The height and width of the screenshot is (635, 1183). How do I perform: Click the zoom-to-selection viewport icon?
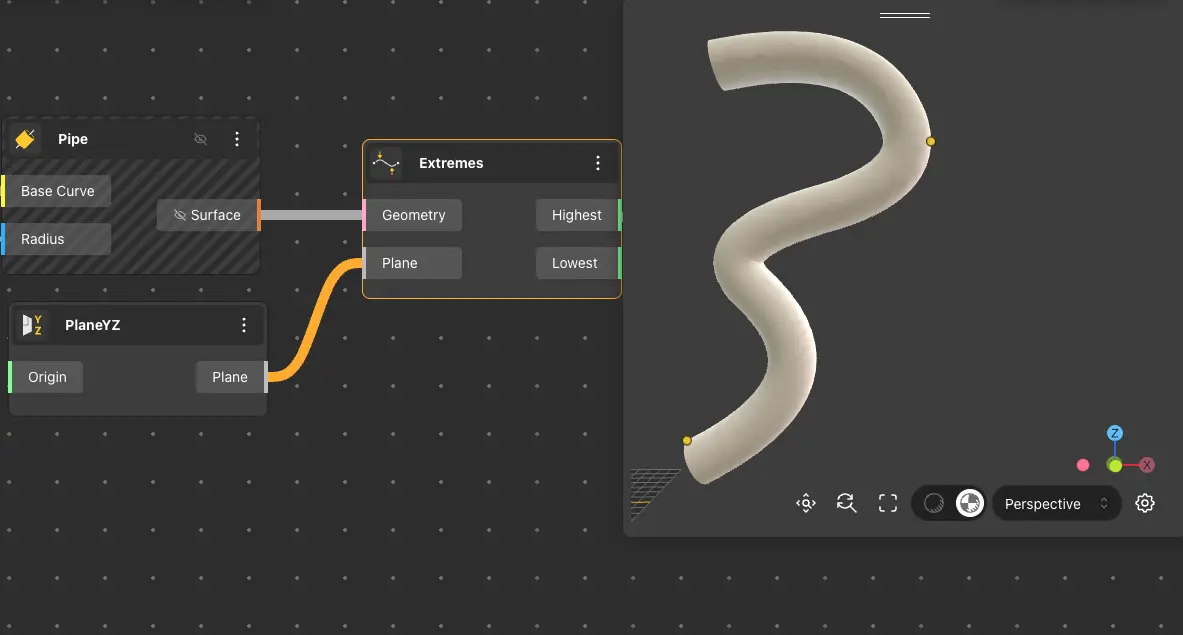click(x=806, y=503)
